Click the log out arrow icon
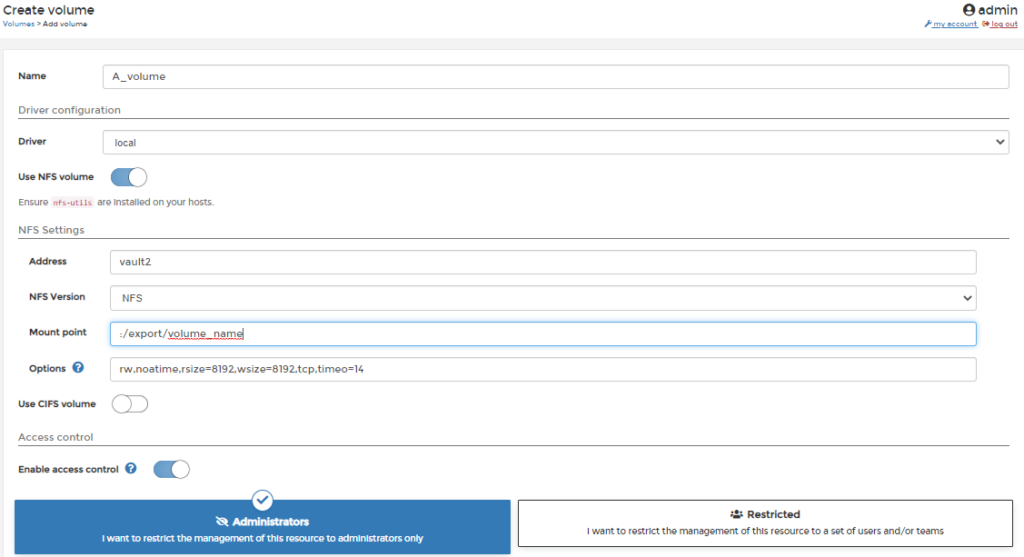The height and width of the screenshot is (557, 1024). tap(985, 24)
